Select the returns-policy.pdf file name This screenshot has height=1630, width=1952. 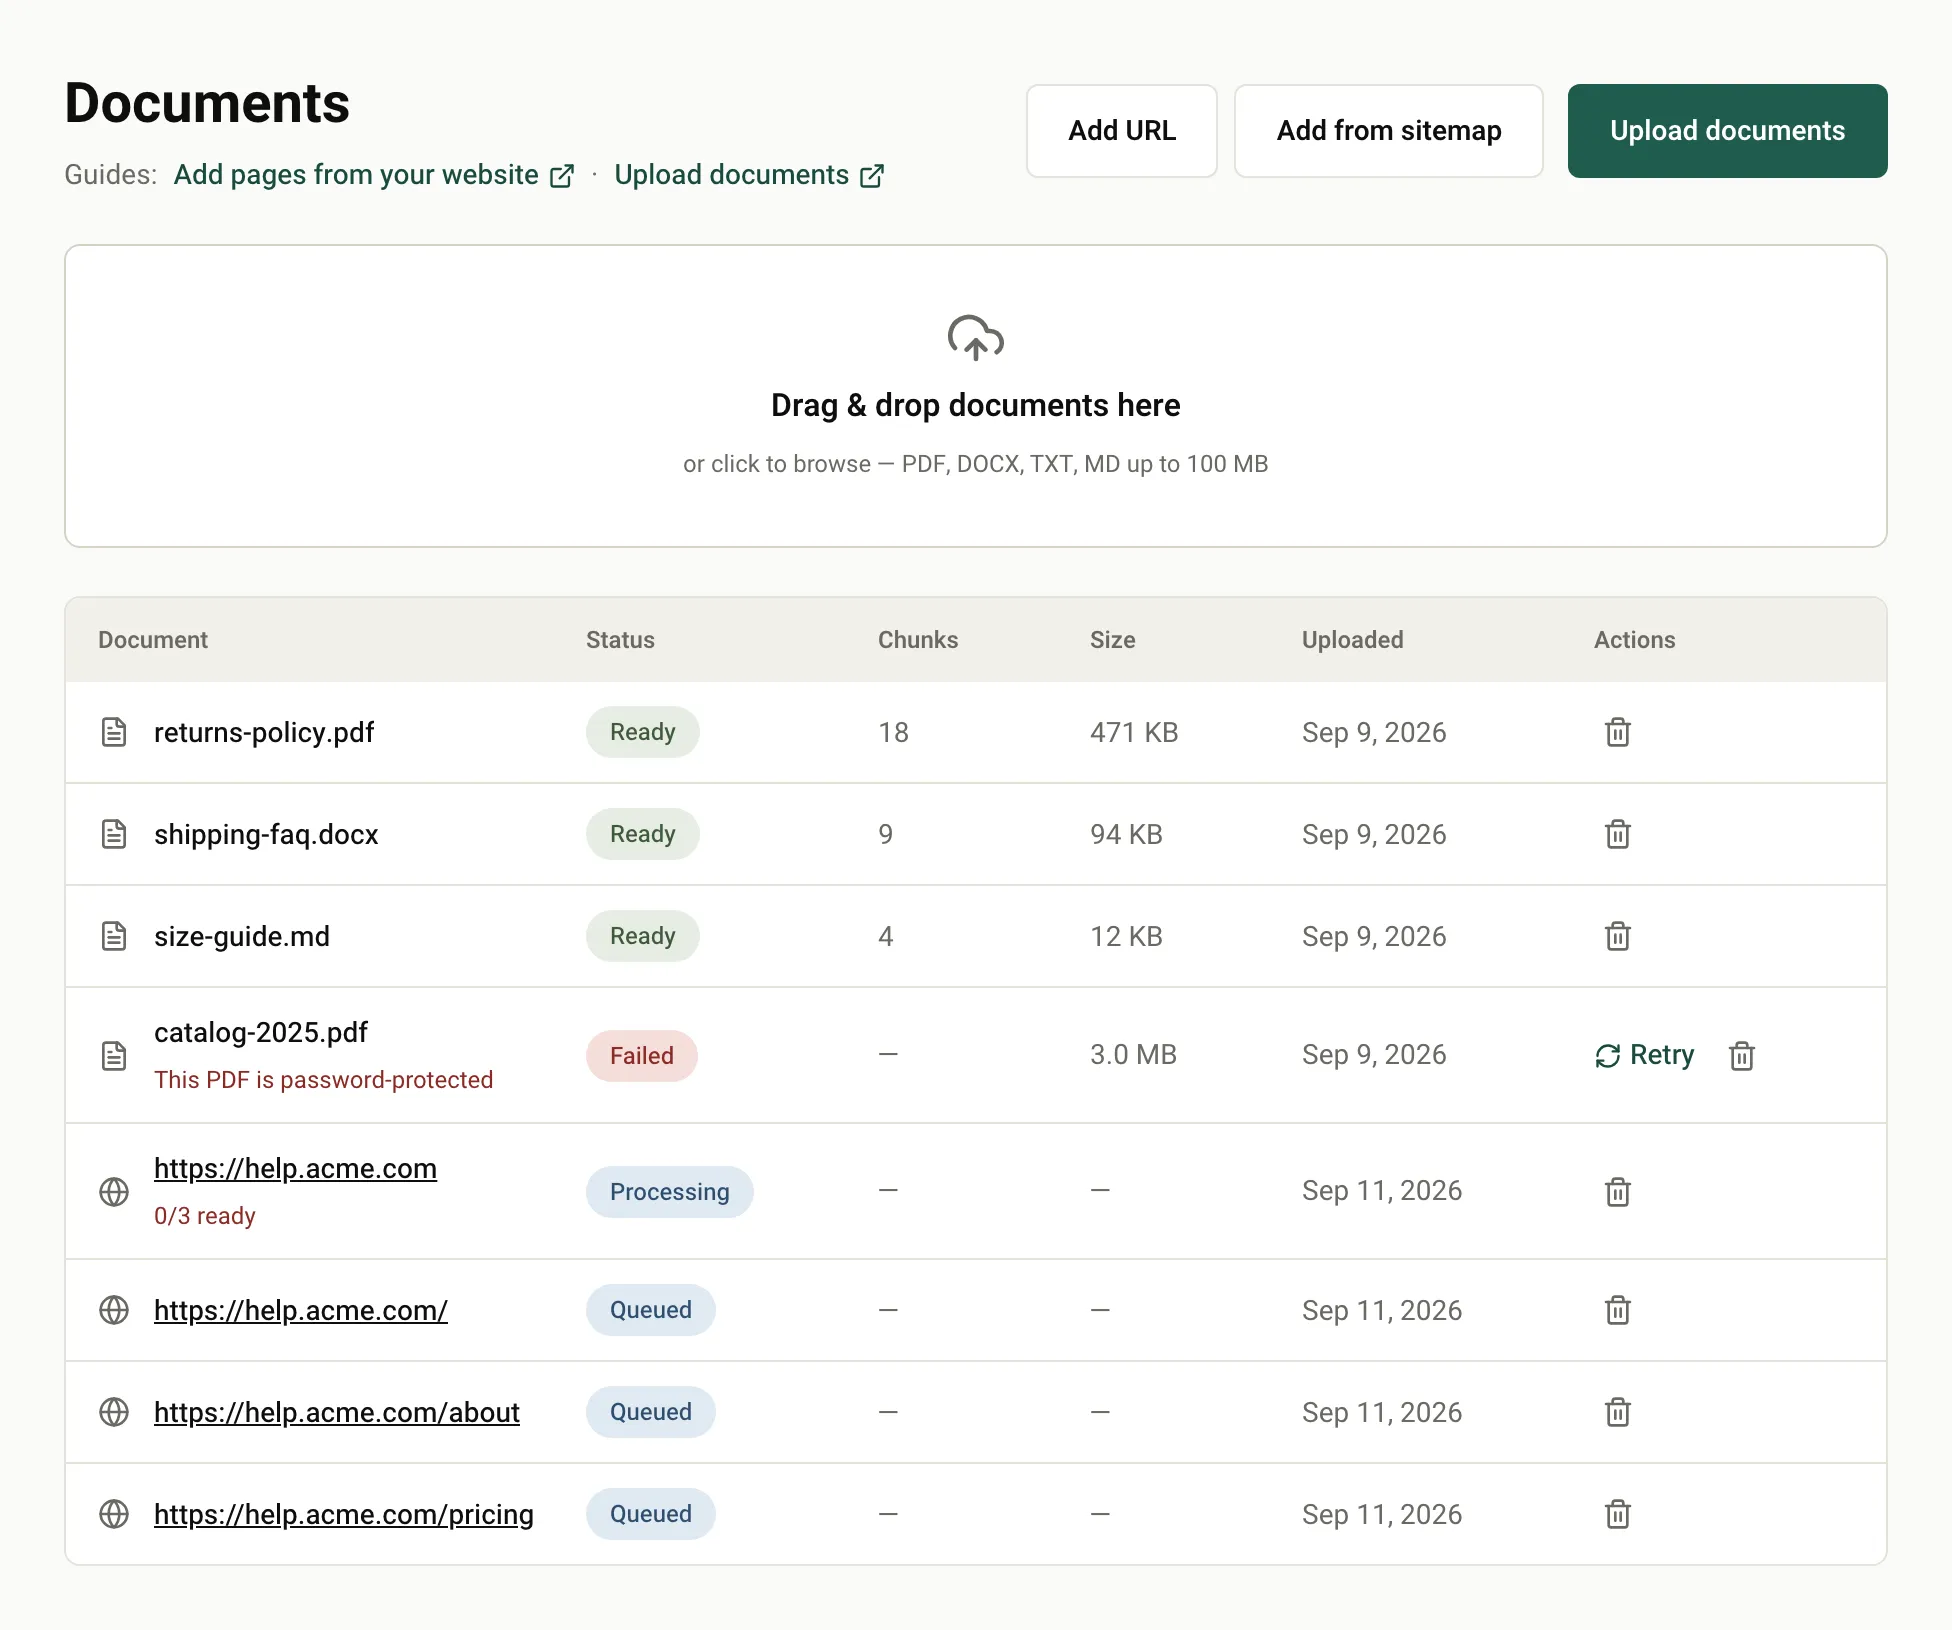point(264,732)
